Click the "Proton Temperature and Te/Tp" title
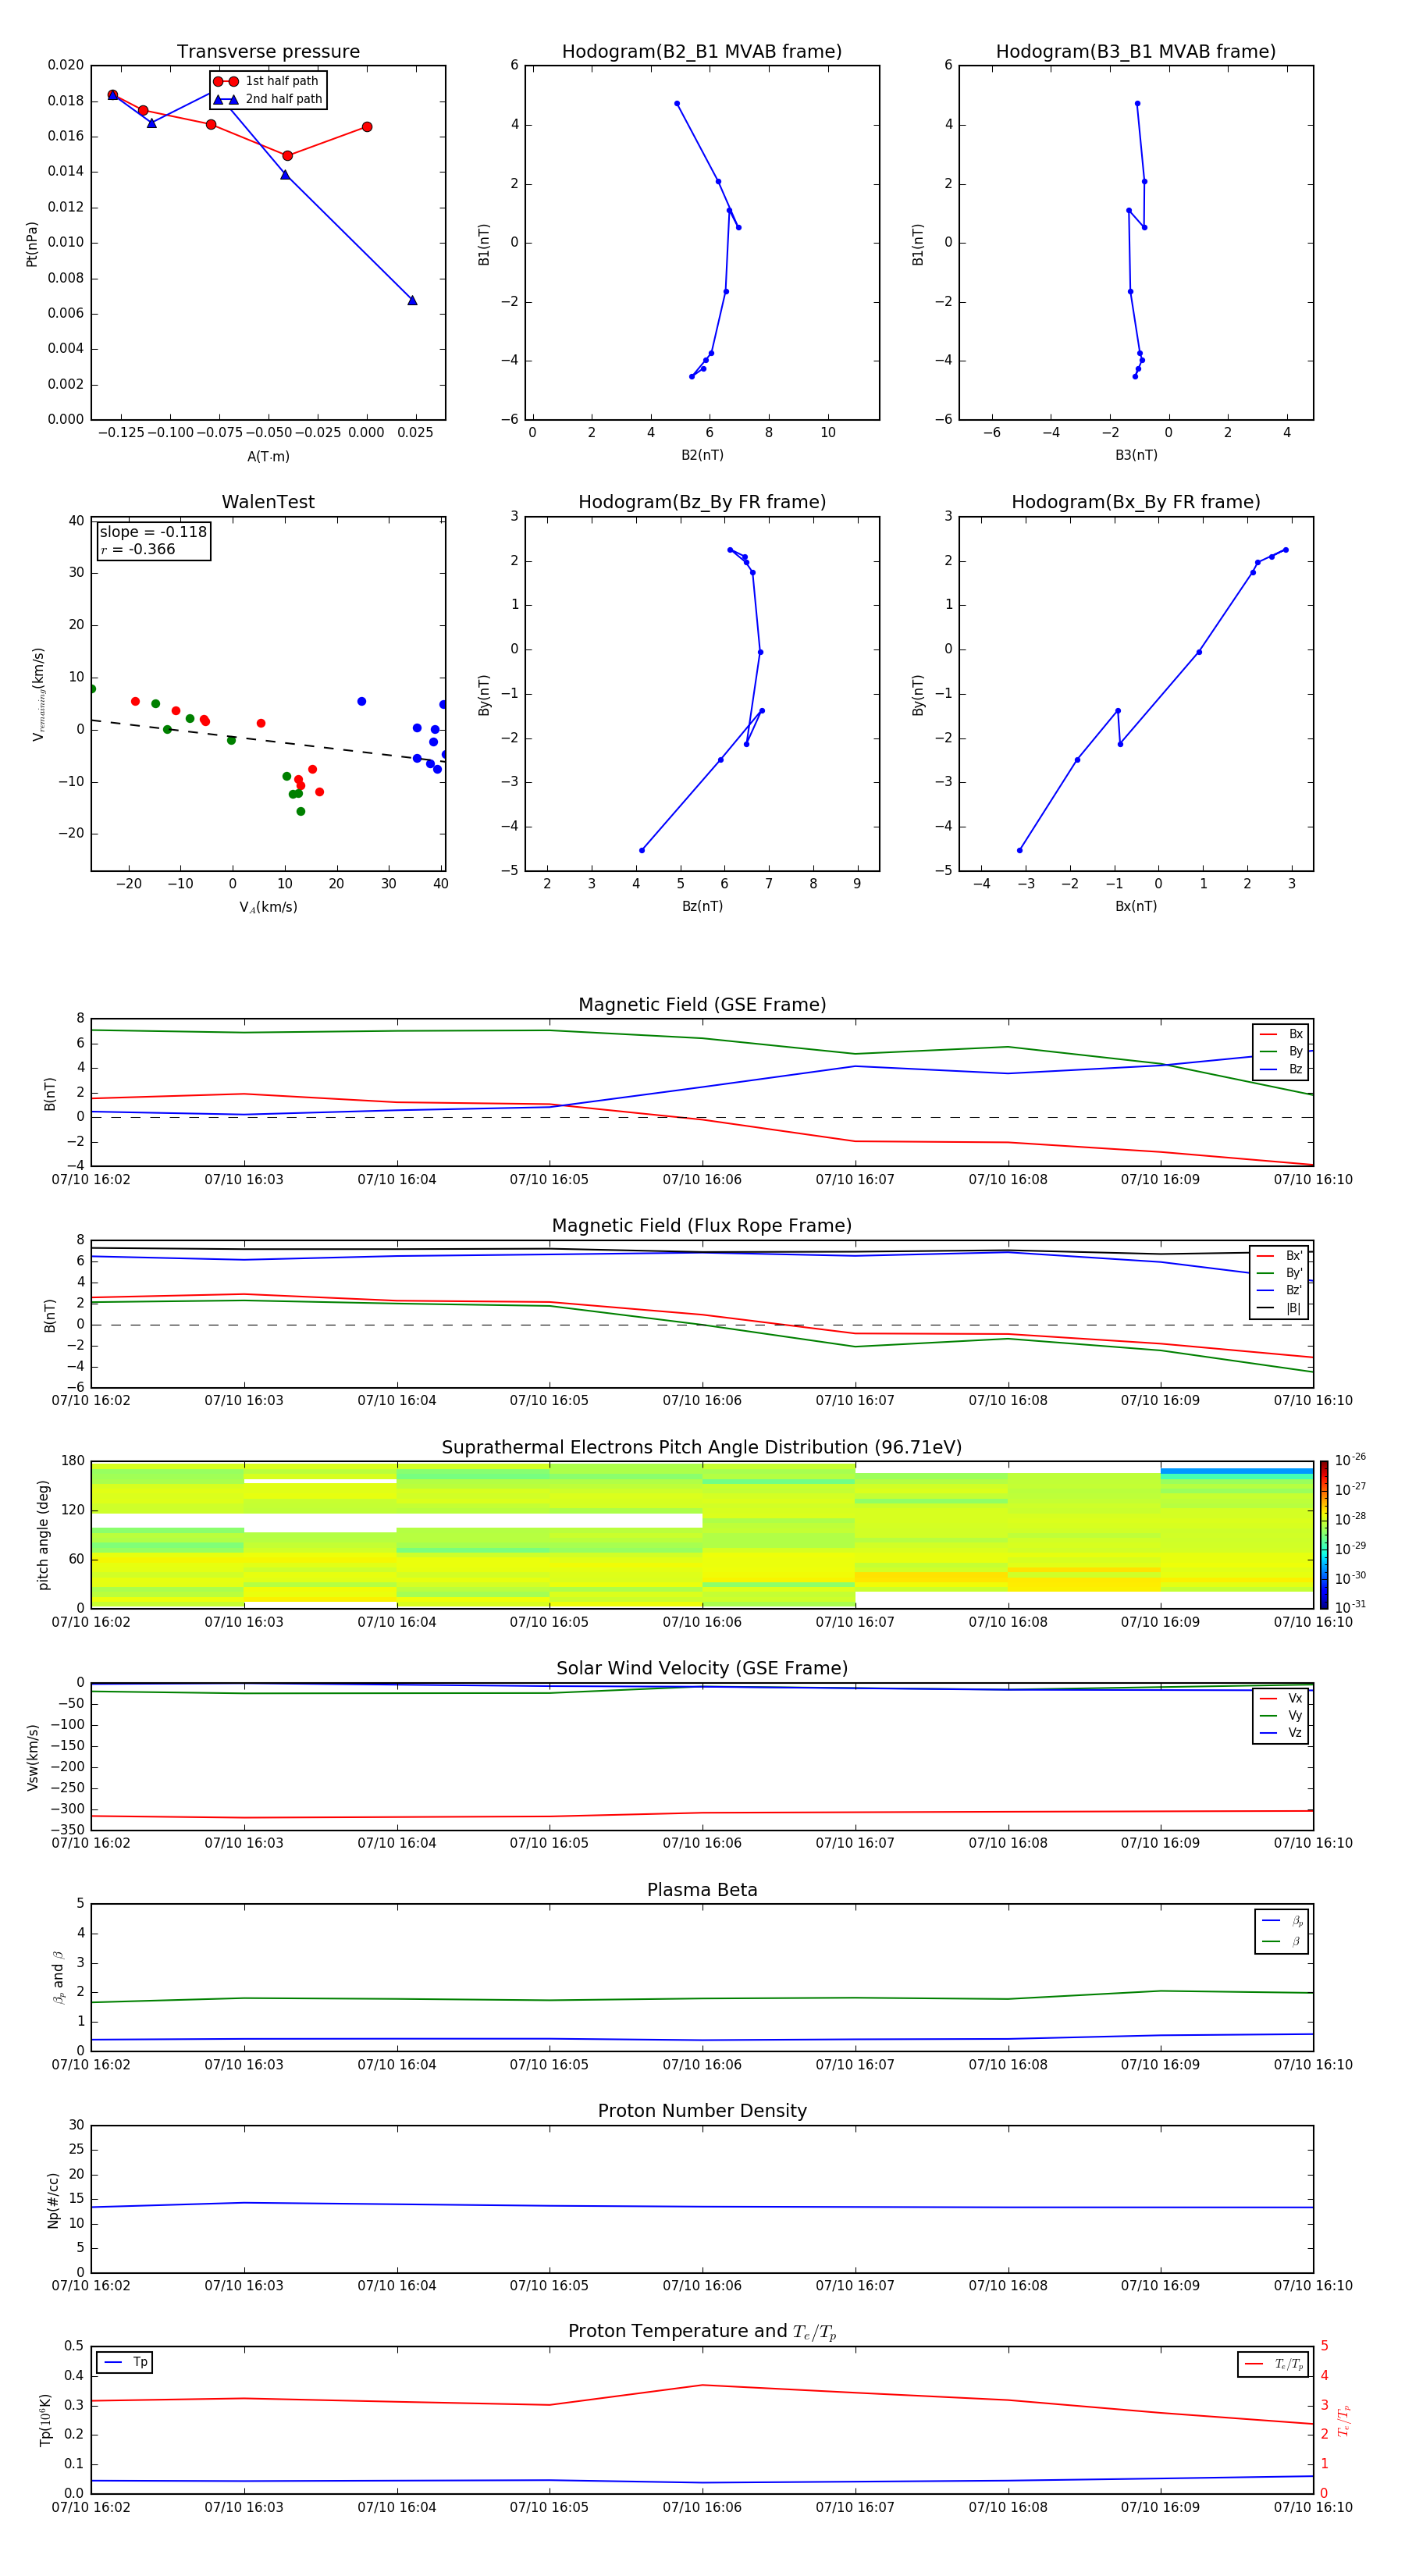Image resolution: width=1405 pixels, height=2576 pixels. click(702, 2332)
